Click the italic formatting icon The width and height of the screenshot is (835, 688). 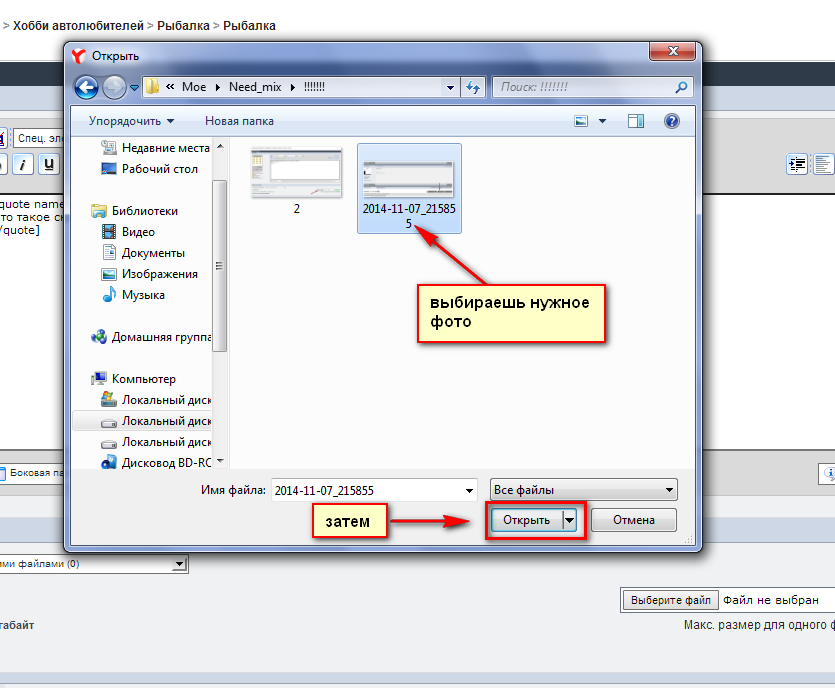[x=23, y=164]
